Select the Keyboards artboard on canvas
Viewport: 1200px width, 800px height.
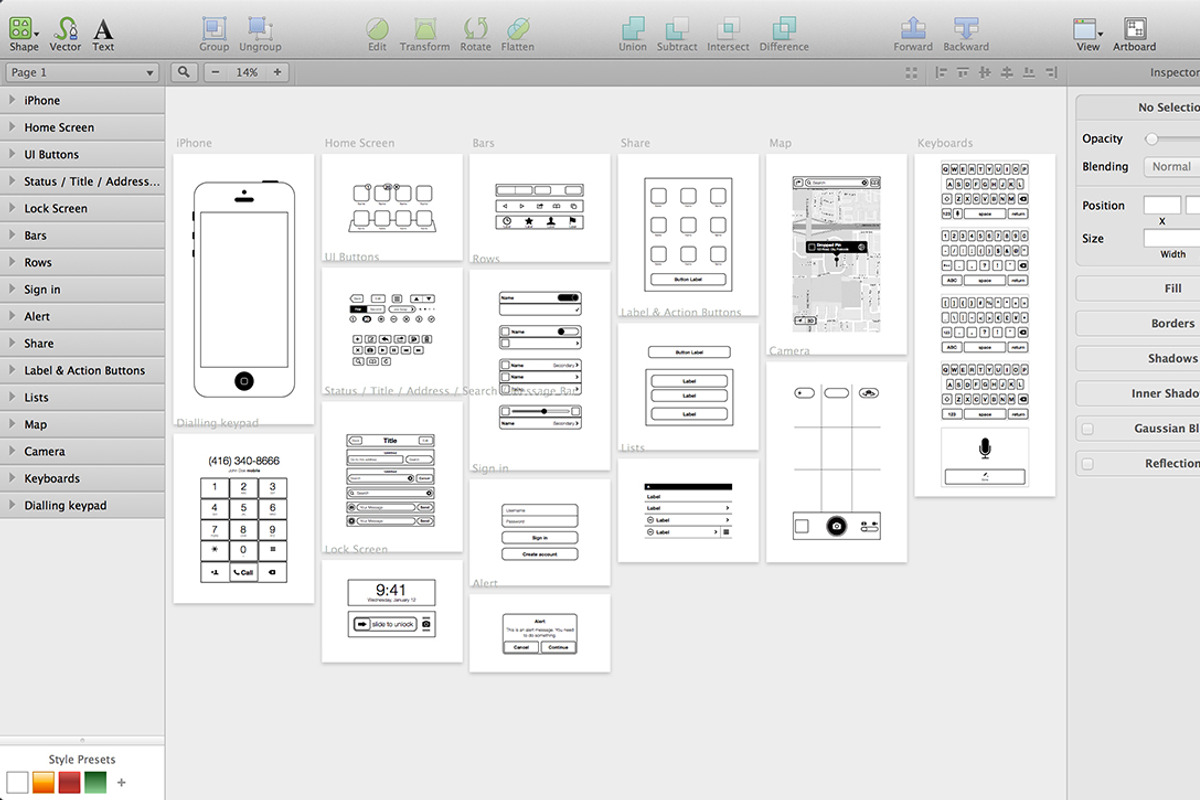985,325
